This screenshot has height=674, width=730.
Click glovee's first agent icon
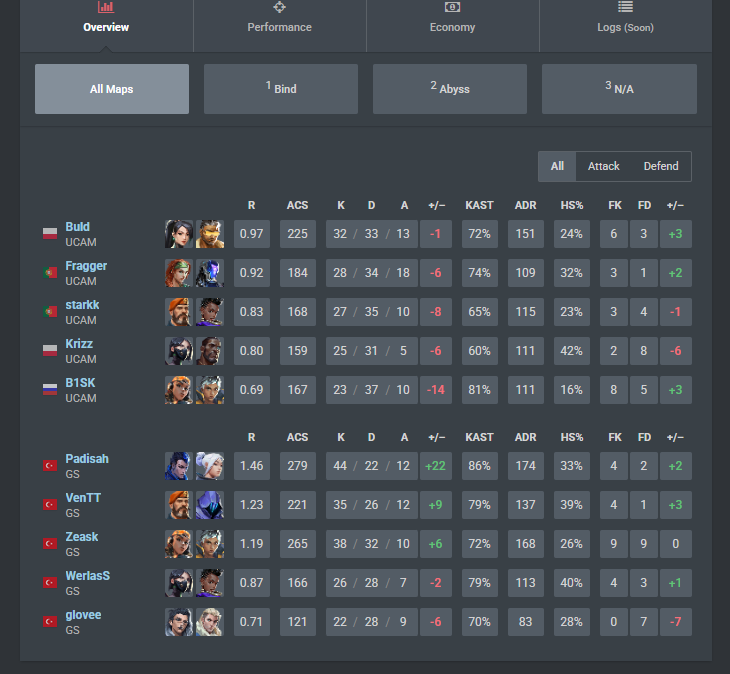tap(179, 622)
